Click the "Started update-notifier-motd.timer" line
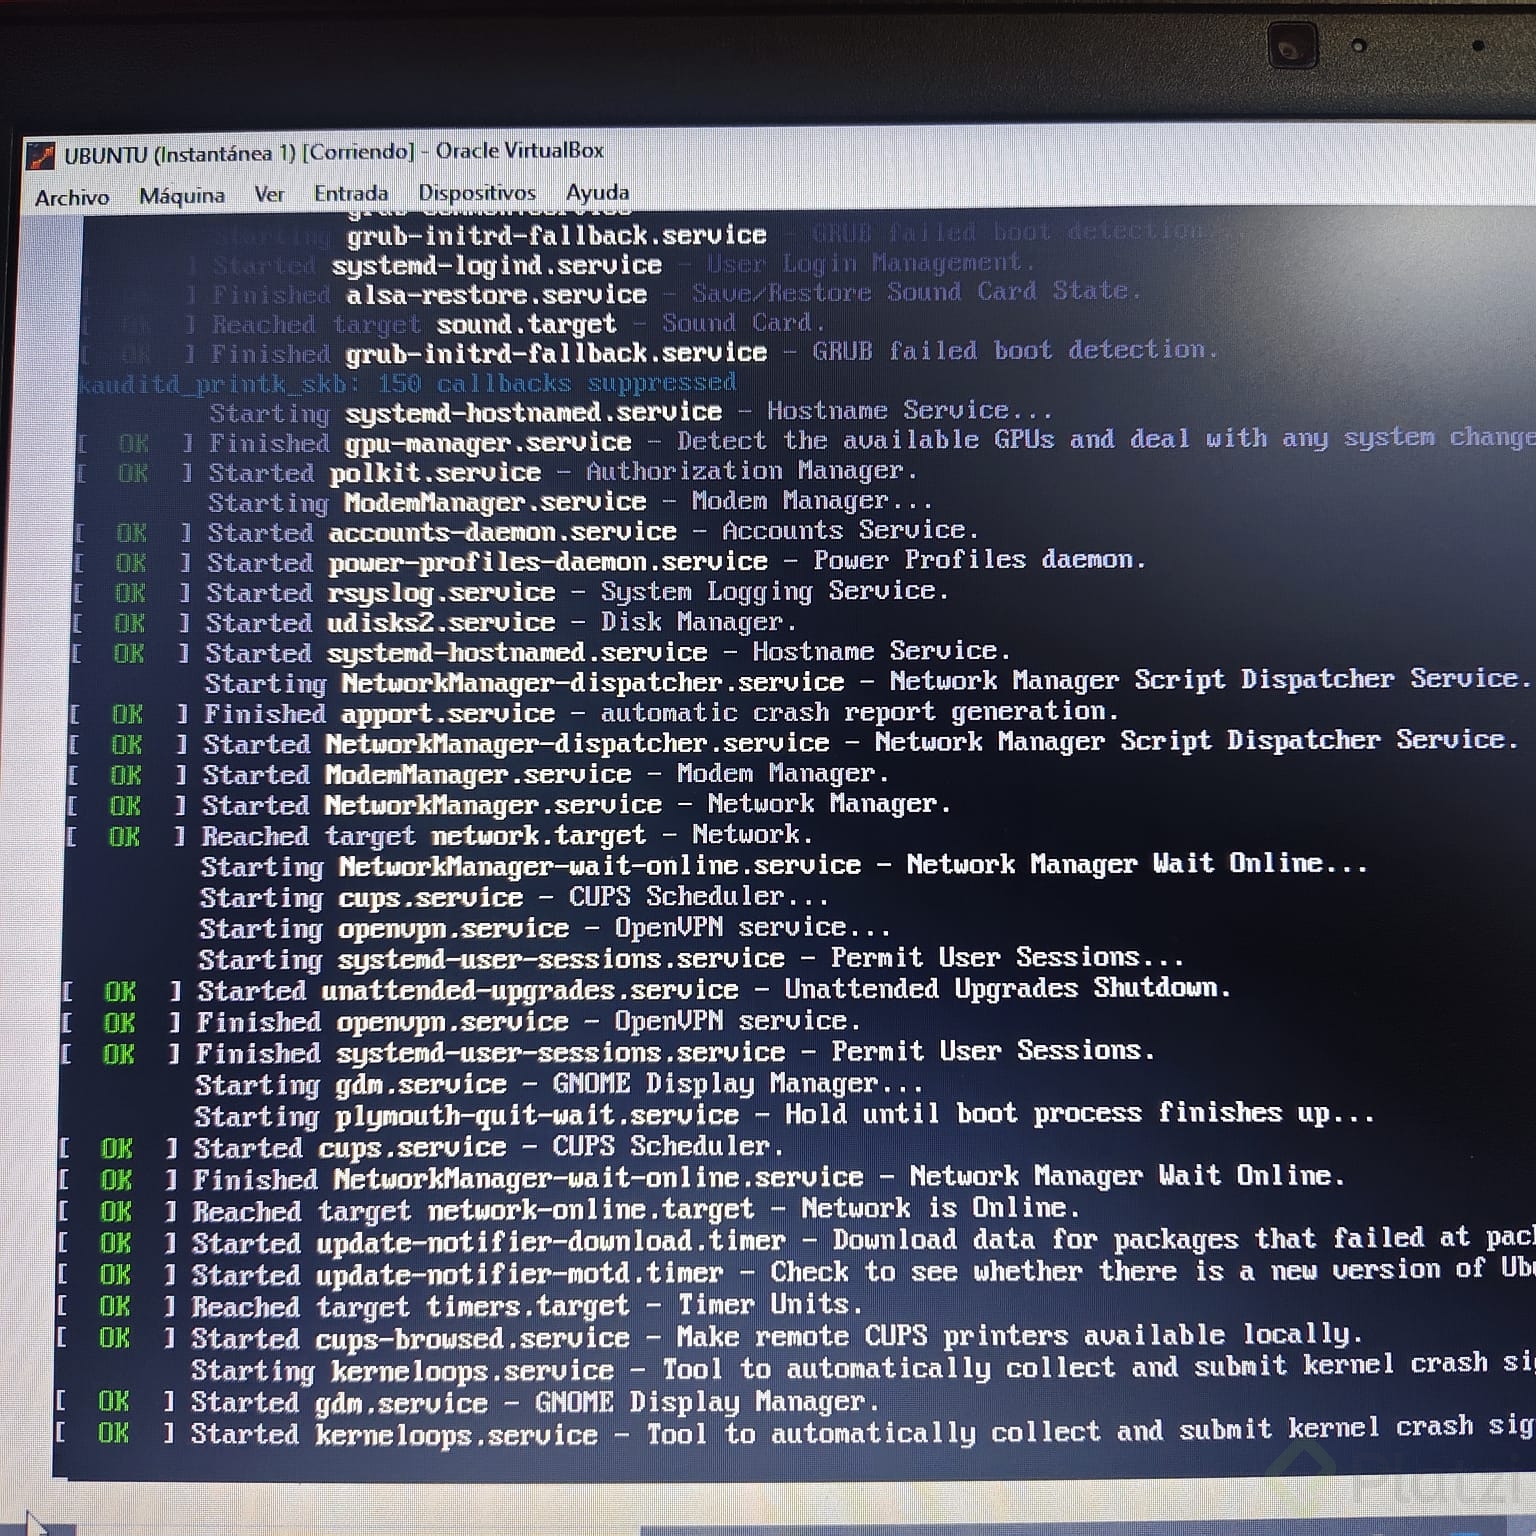This screenshot has width=1536, height=1536. click(796, 1273)
